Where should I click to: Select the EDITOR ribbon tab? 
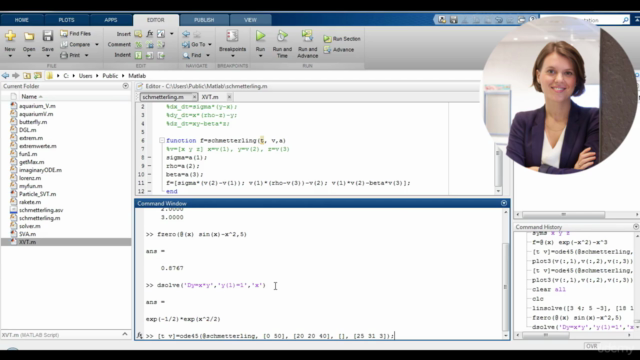pos(156,20)
